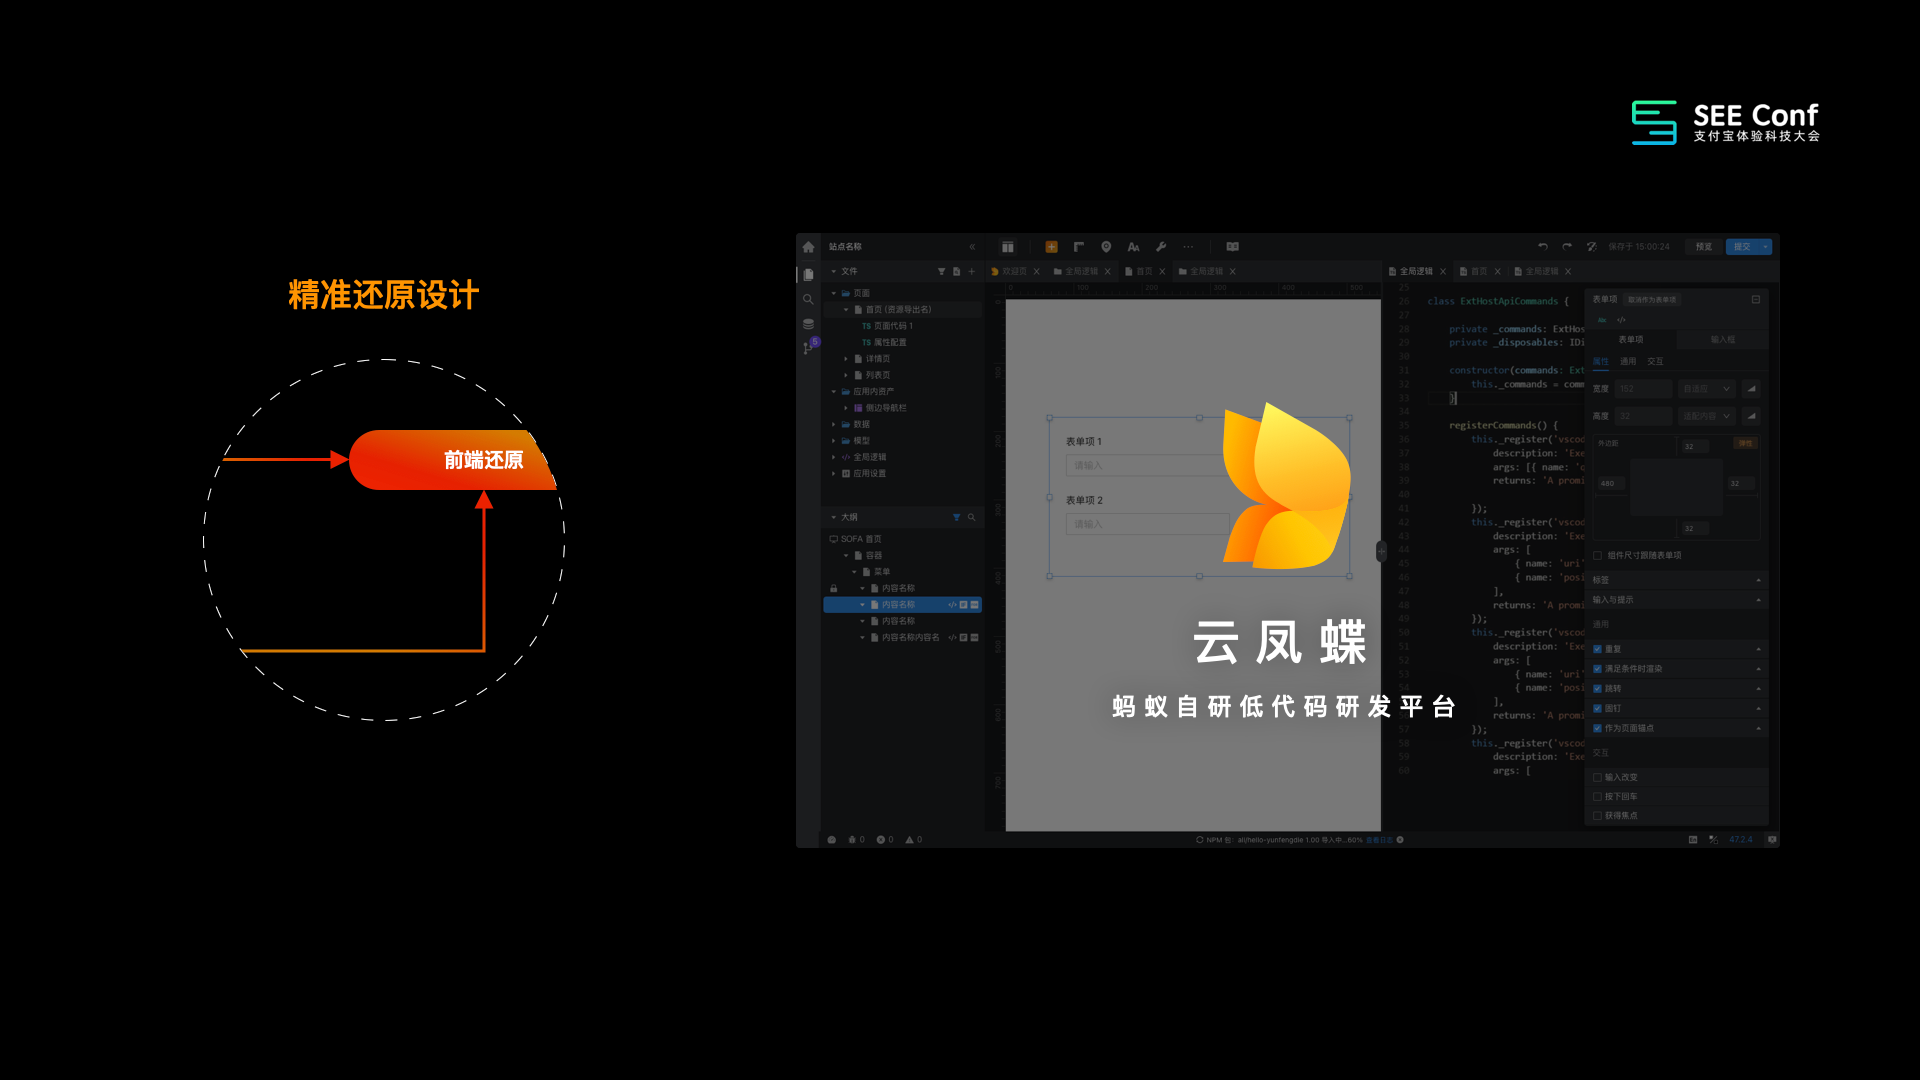Open the 提交 button dropdown arrow
The height and width of the screenshot is (1080, 1920).
tap(1766, 247)
